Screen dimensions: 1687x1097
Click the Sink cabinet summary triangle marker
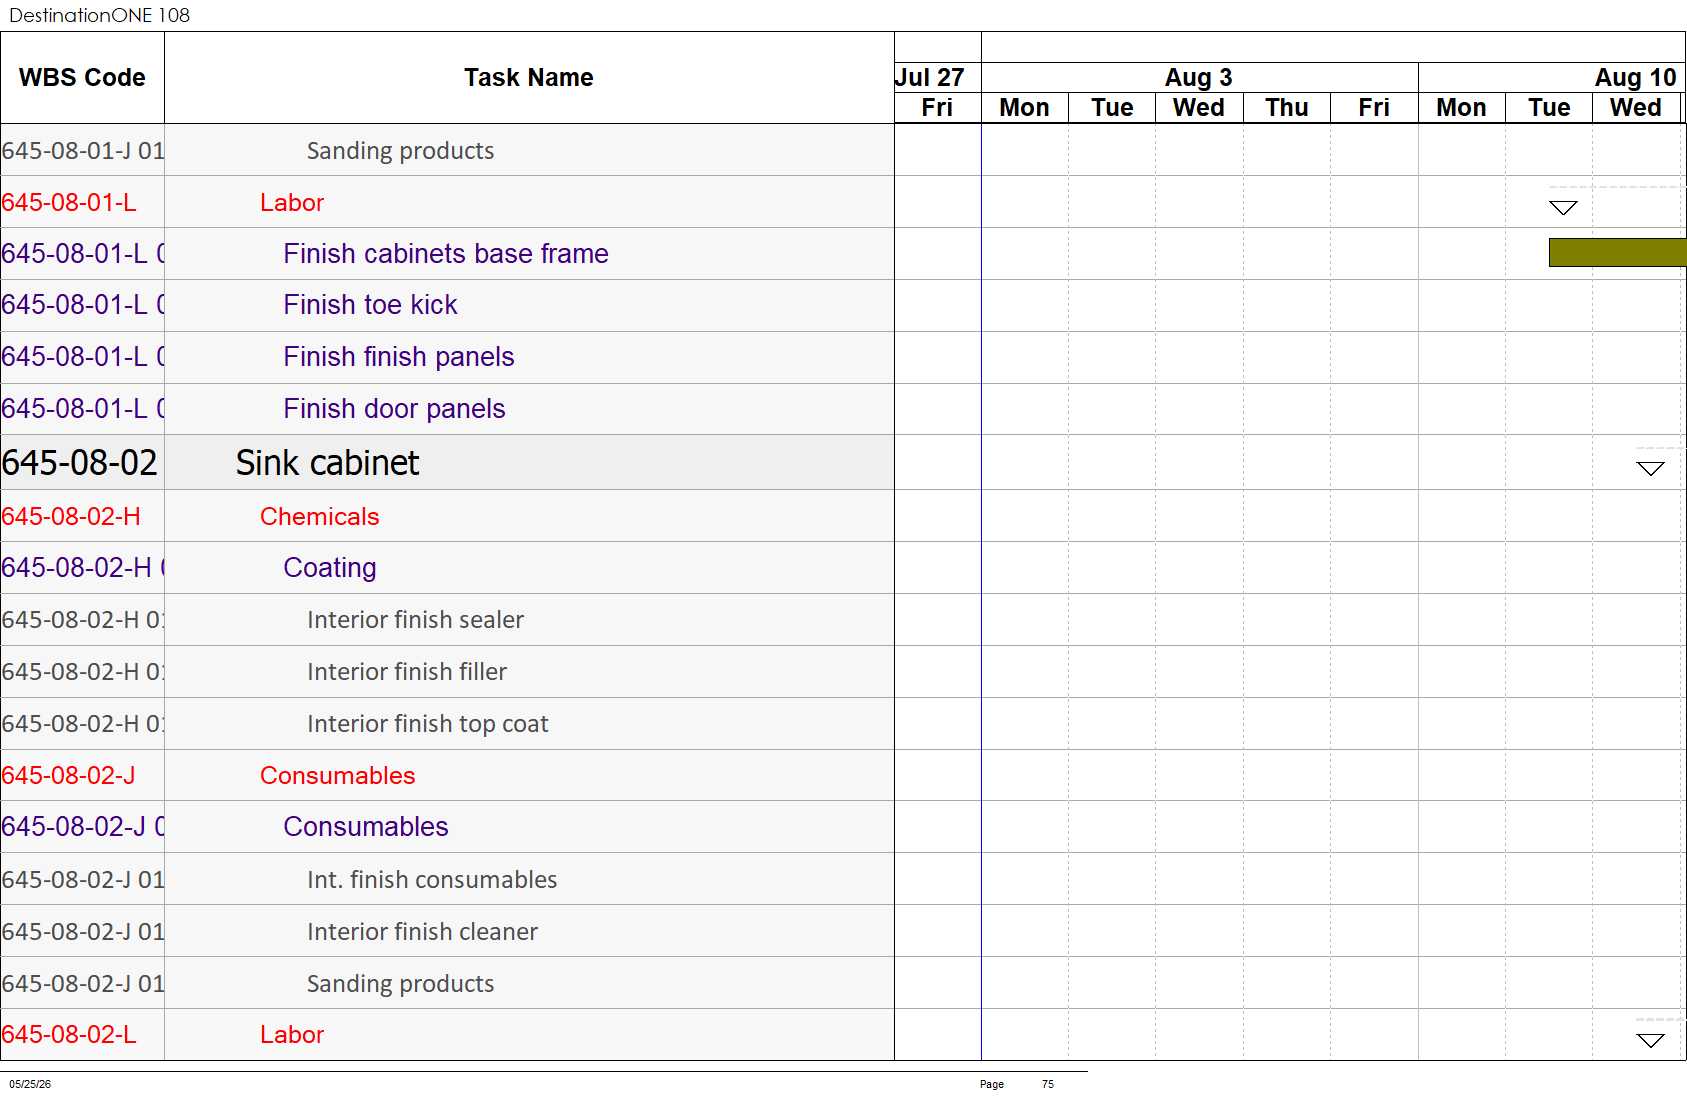coord(1650,469)
